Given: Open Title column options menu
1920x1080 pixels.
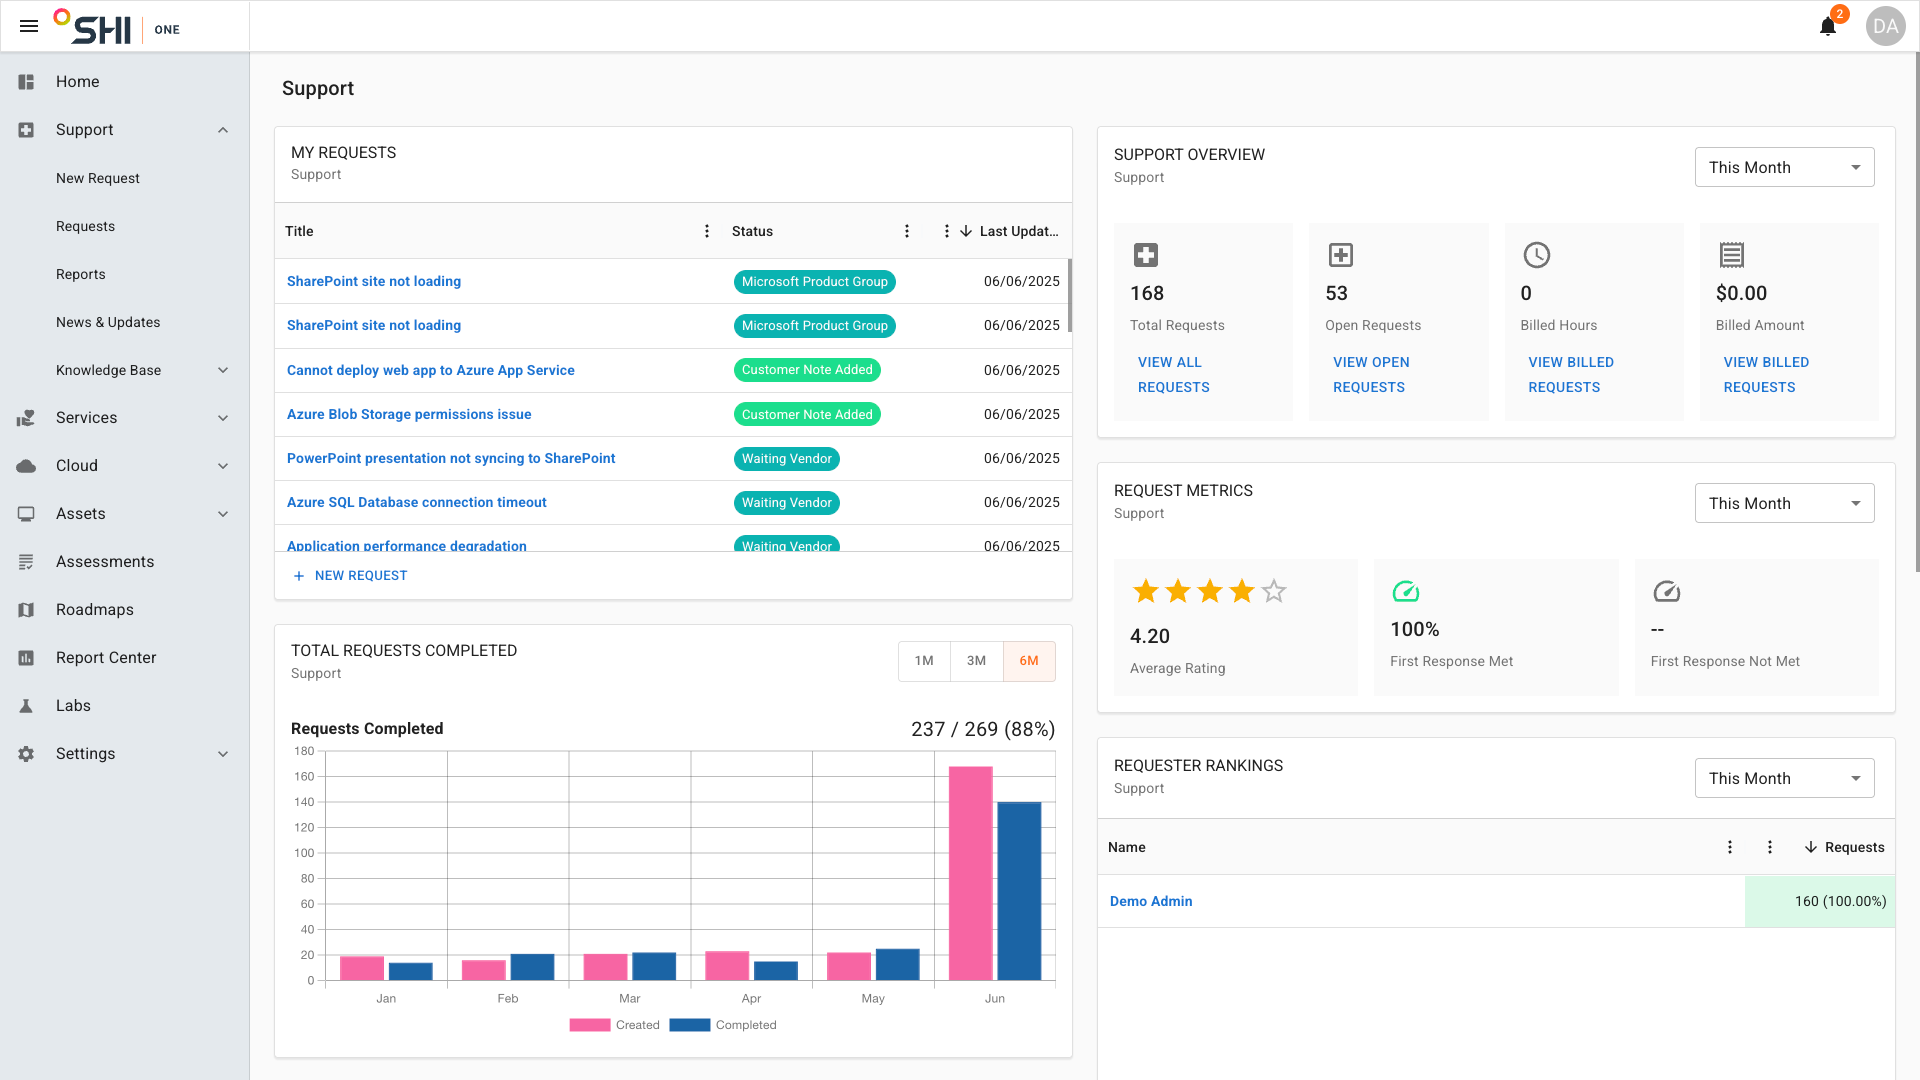Looking at the screenshot, I should pyautogui.click(x=707, y=231).
